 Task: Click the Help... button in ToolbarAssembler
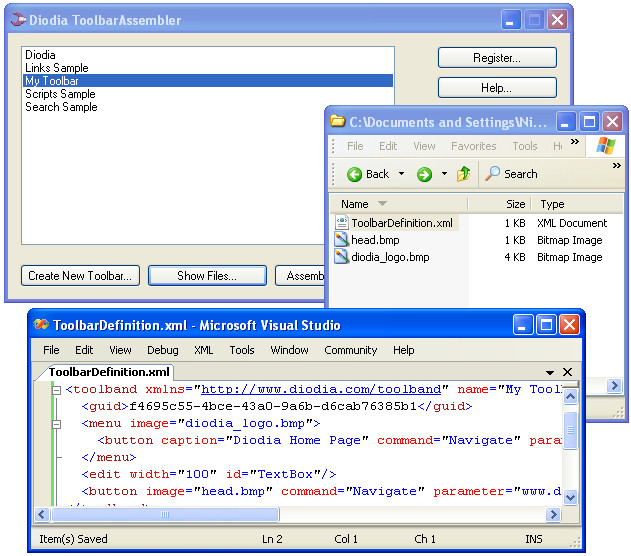click(497, 88)
